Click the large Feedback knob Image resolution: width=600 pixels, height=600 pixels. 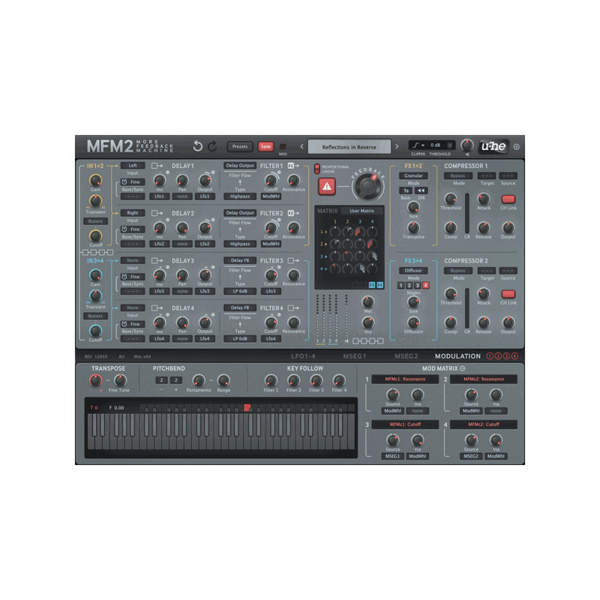(x=368, y=186)
